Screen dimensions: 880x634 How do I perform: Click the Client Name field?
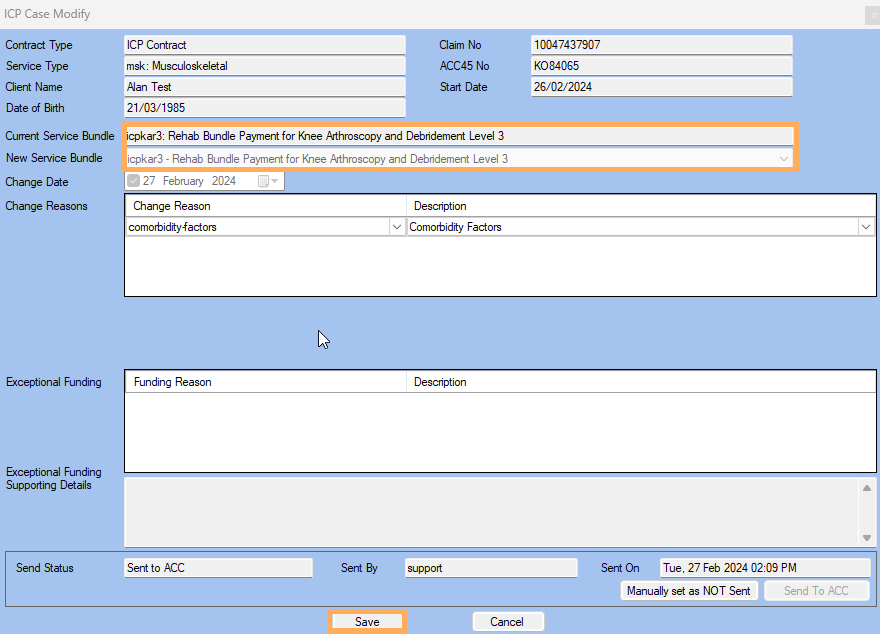(x=264, y=87)
